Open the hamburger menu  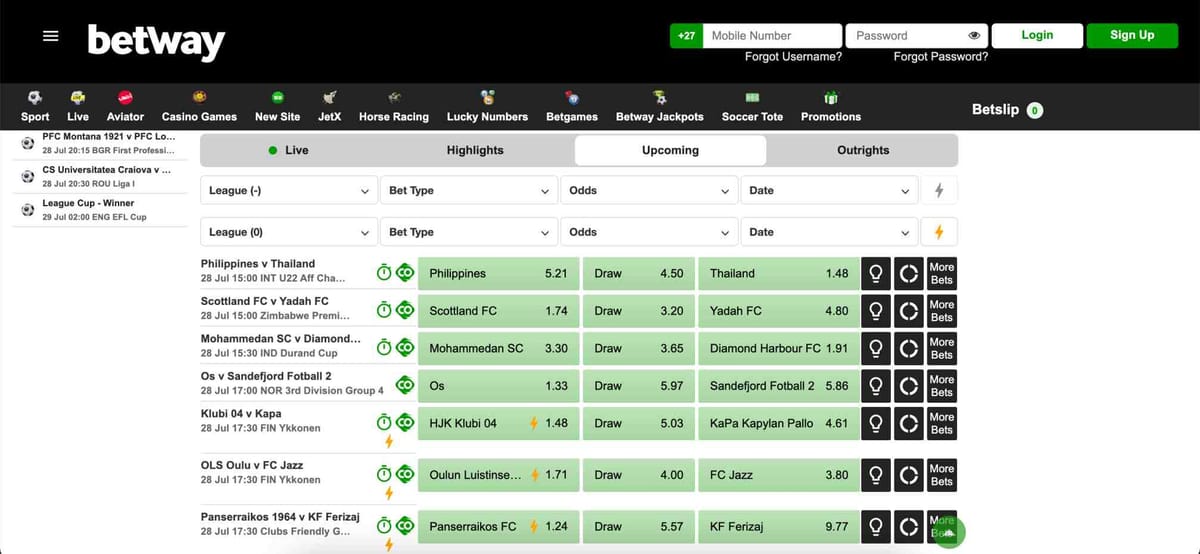point(51,35)
